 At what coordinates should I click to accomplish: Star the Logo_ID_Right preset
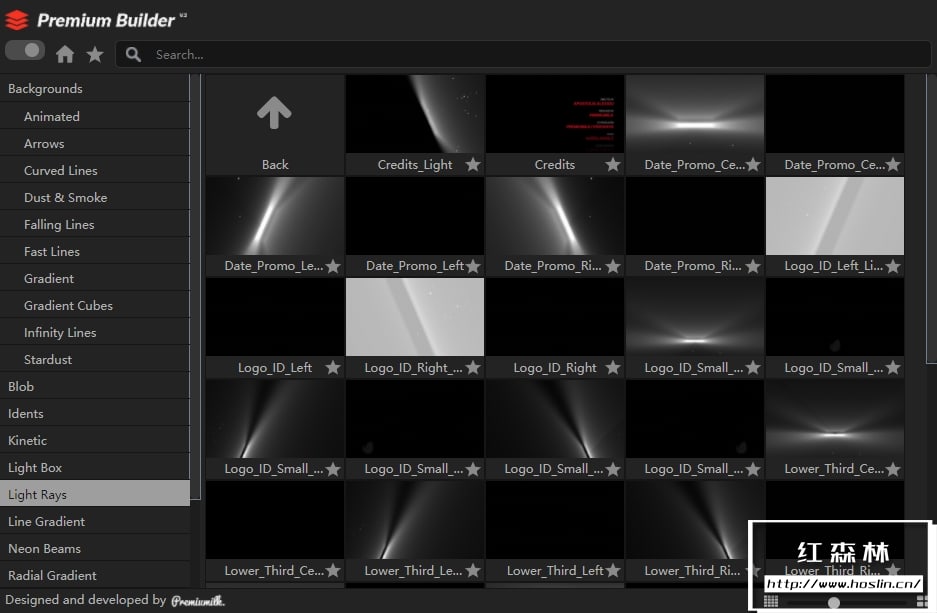[613, 367]
